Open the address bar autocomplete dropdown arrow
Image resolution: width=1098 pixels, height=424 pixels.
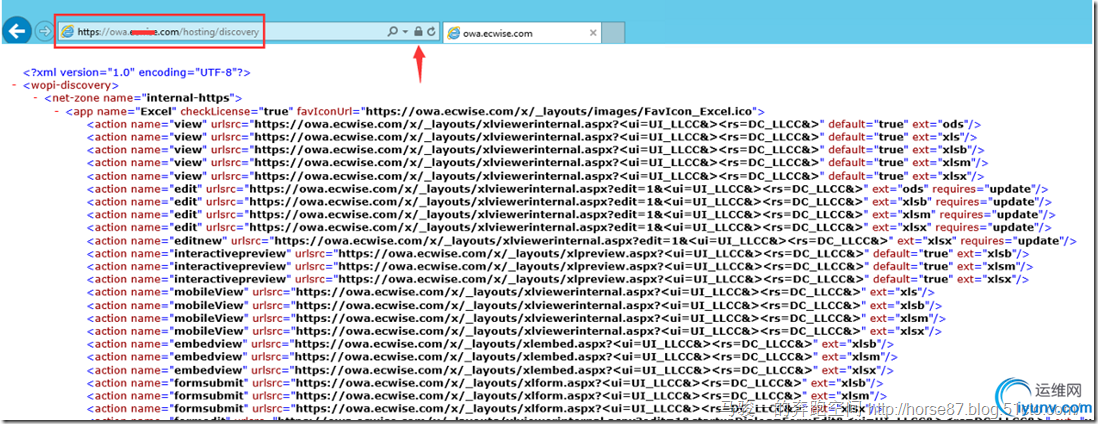(405, 32)
